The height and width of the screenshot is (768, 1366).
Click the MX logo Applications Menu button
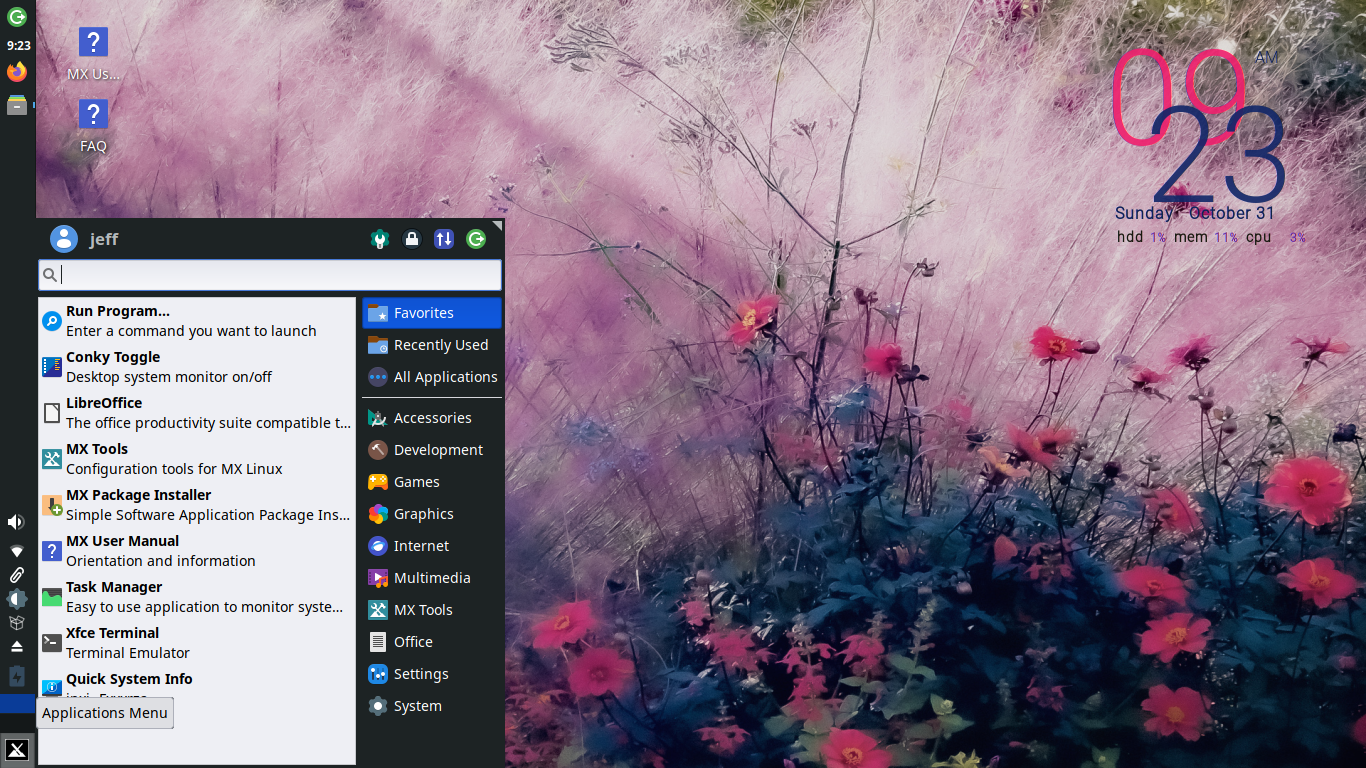tap(17, 750)
